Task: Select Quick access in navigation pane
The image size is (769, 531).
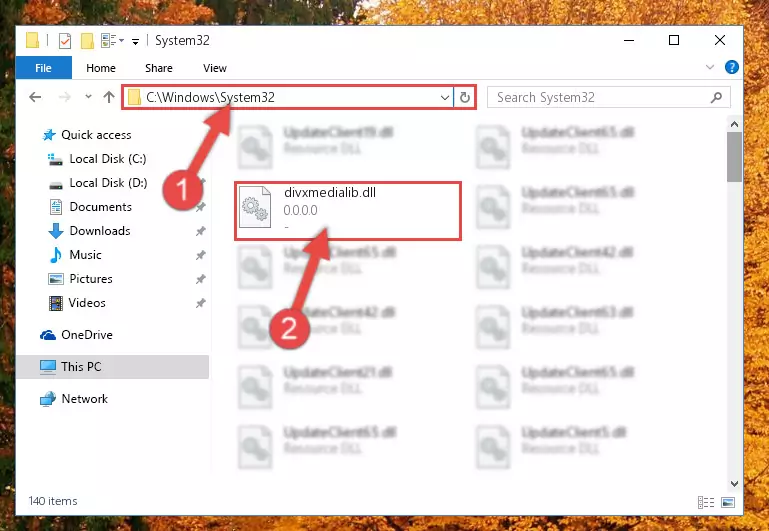Action: click(x=96, y=135)
